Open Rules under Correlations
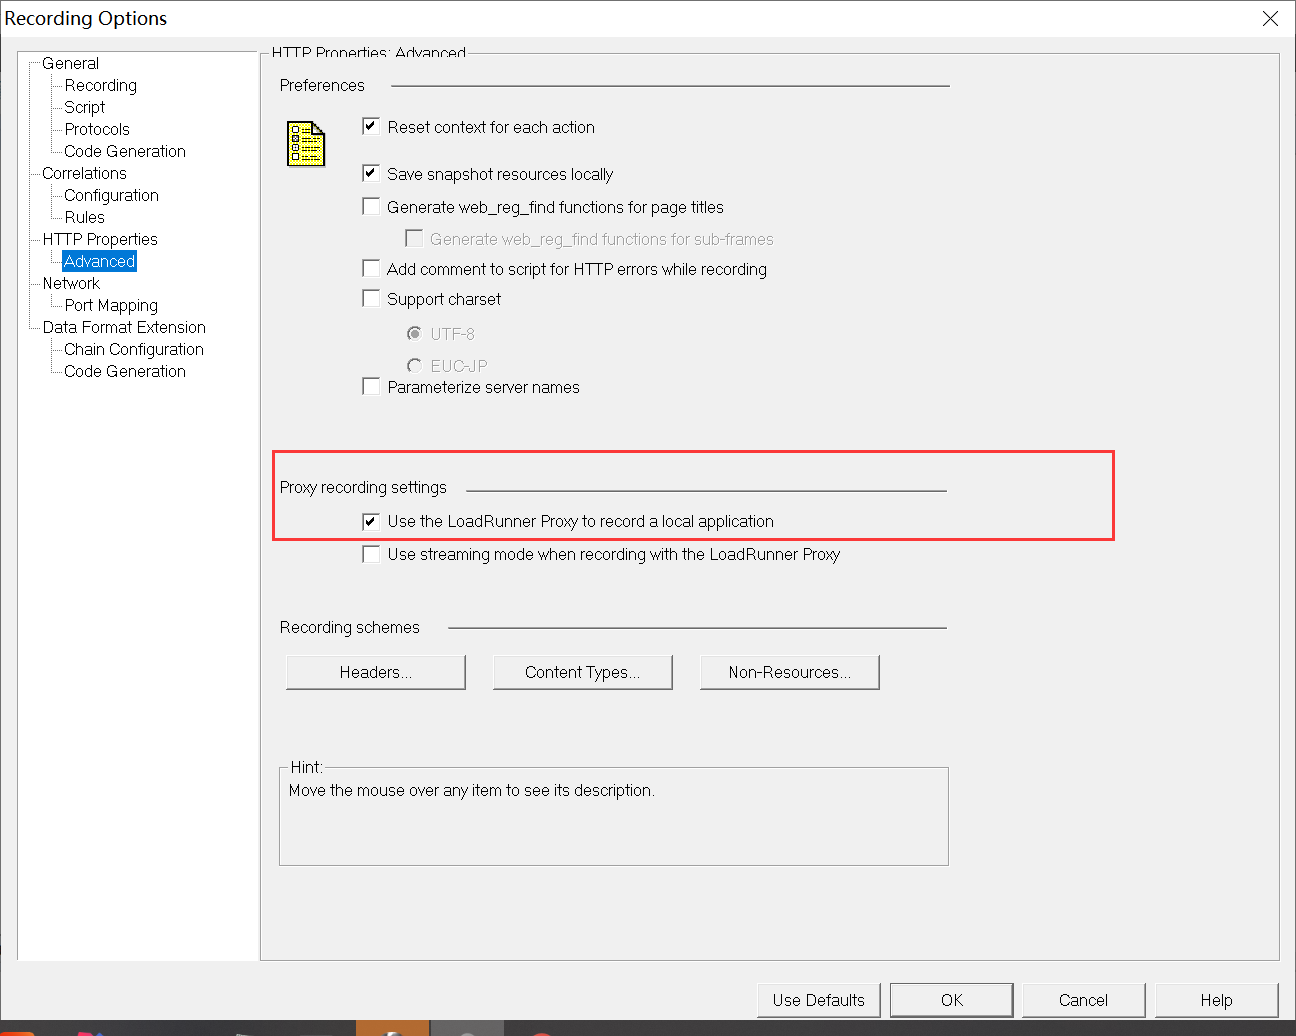Viewport: 1296px width, 1036px height. click(x=84, y=217)
